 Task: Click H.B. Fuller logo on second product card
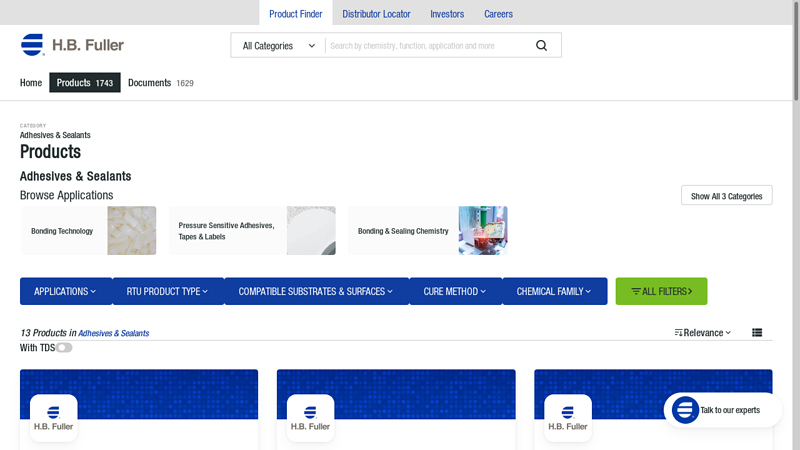pyautogui.click(x=310, y=418)
